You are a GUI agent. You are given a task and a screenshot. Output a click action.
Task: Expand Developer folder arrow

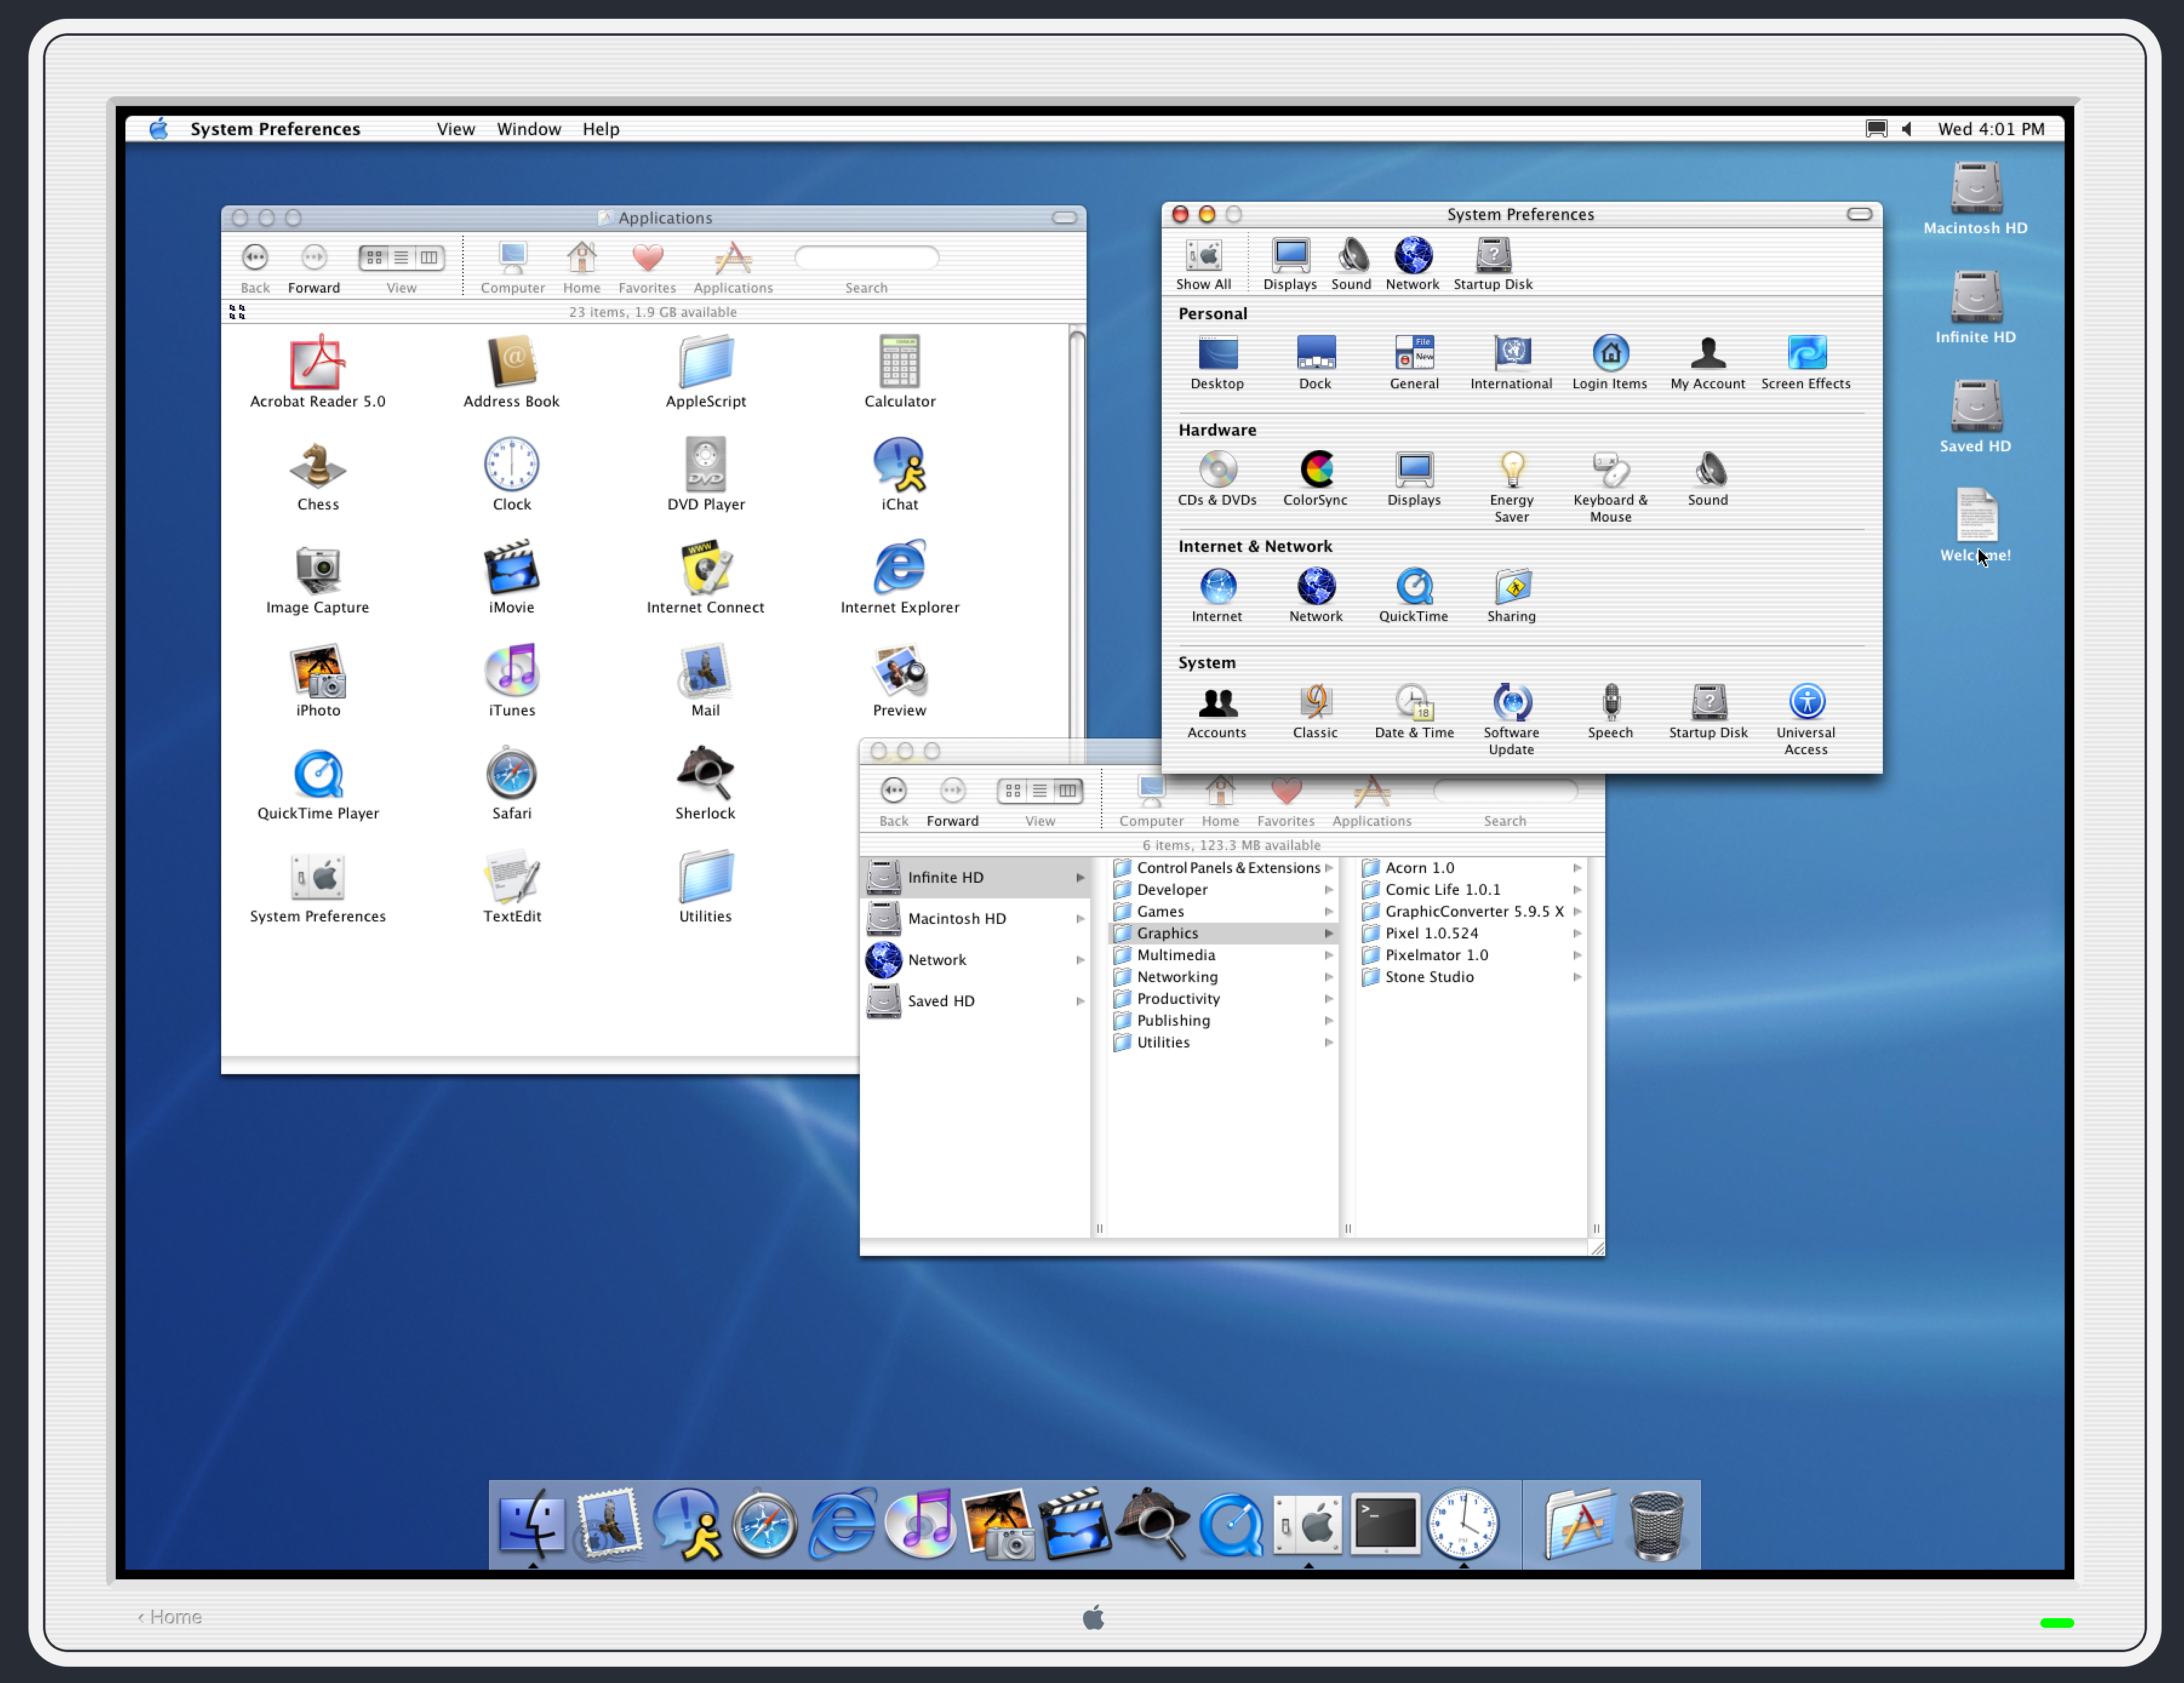1329,890
